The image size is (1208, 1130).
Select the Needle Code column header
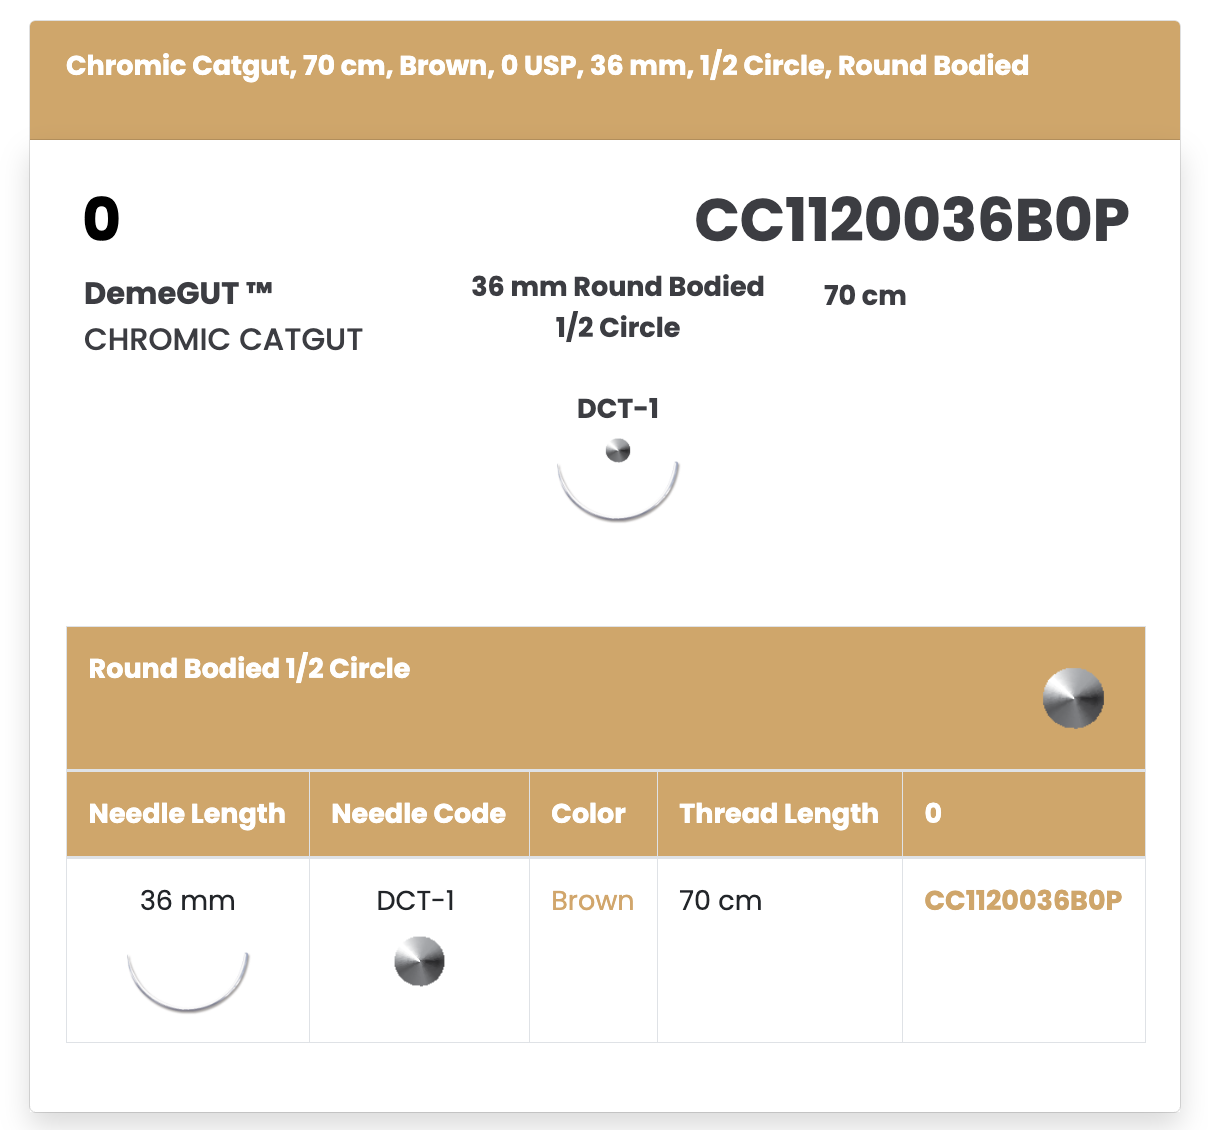419,814
